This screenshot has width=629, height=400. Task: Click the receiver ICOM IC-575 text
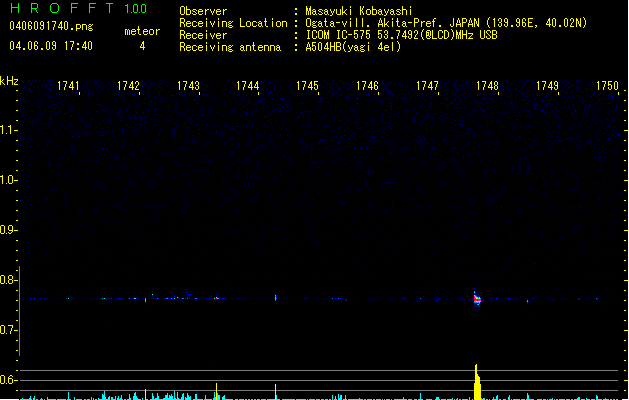pyautogui.click(x=401, y=35)
